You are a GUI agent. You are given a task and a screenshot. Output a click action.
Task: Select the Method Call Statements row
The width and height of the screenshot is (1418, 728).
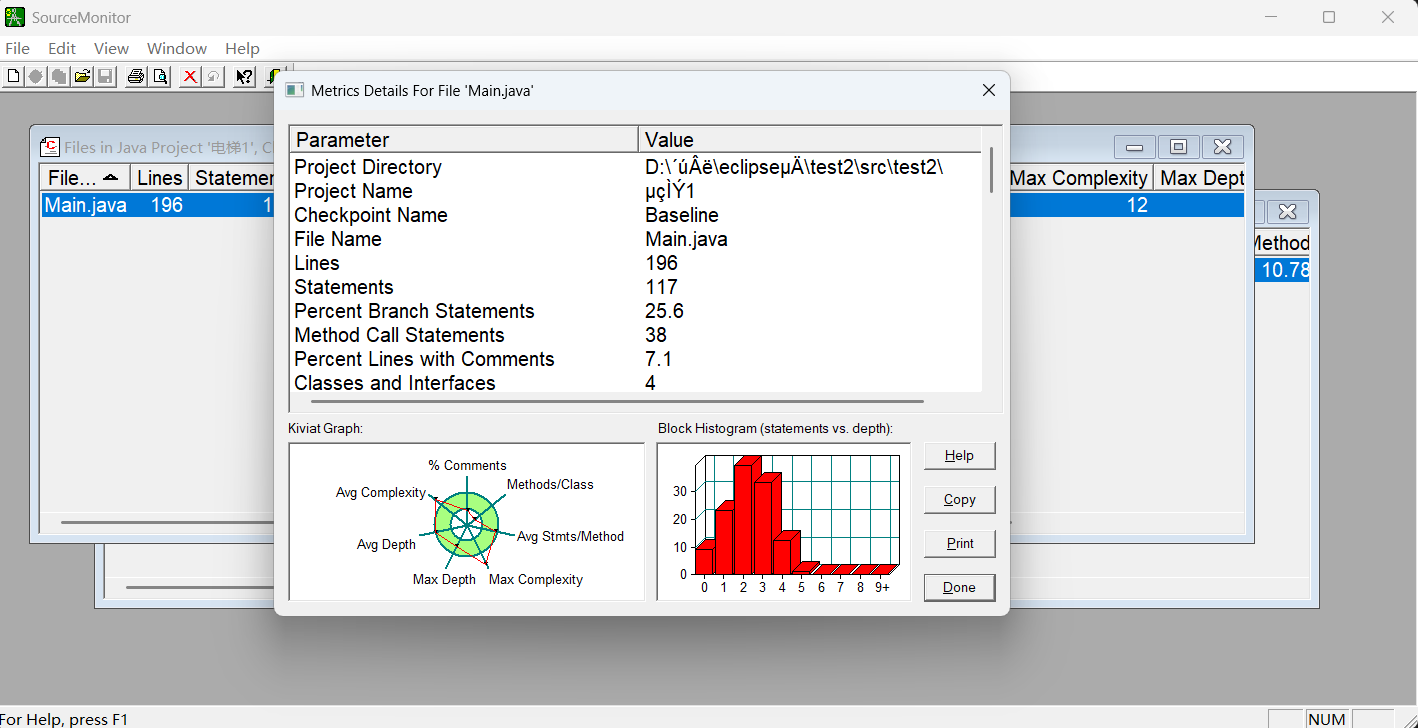635,335
